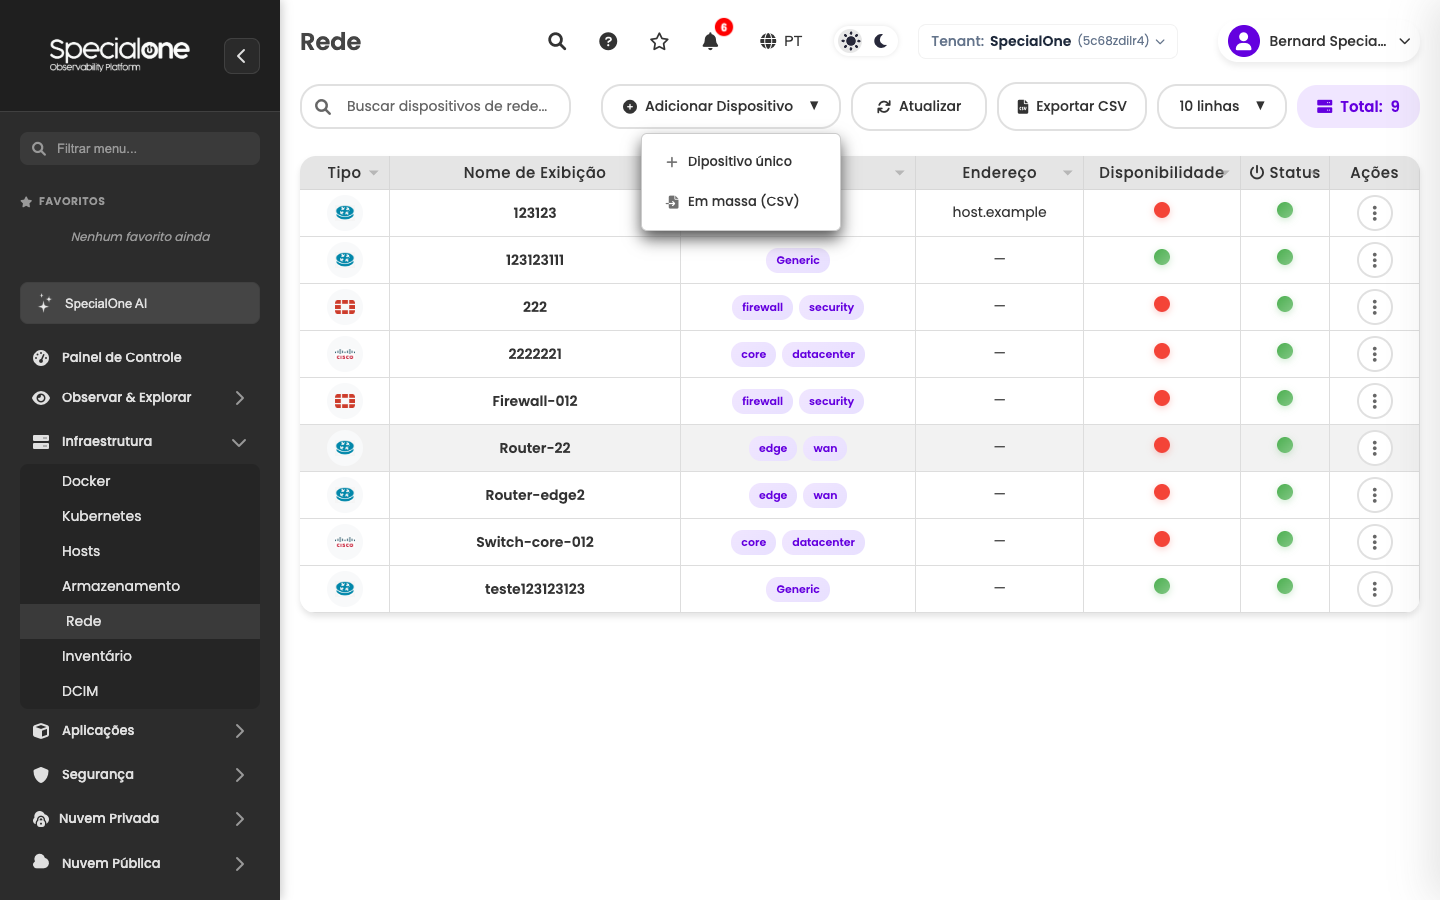Viewport: 1440px width, 900px height.
Task: Go to Kubernetes in sidebar
Action: [x=140, y=516]
